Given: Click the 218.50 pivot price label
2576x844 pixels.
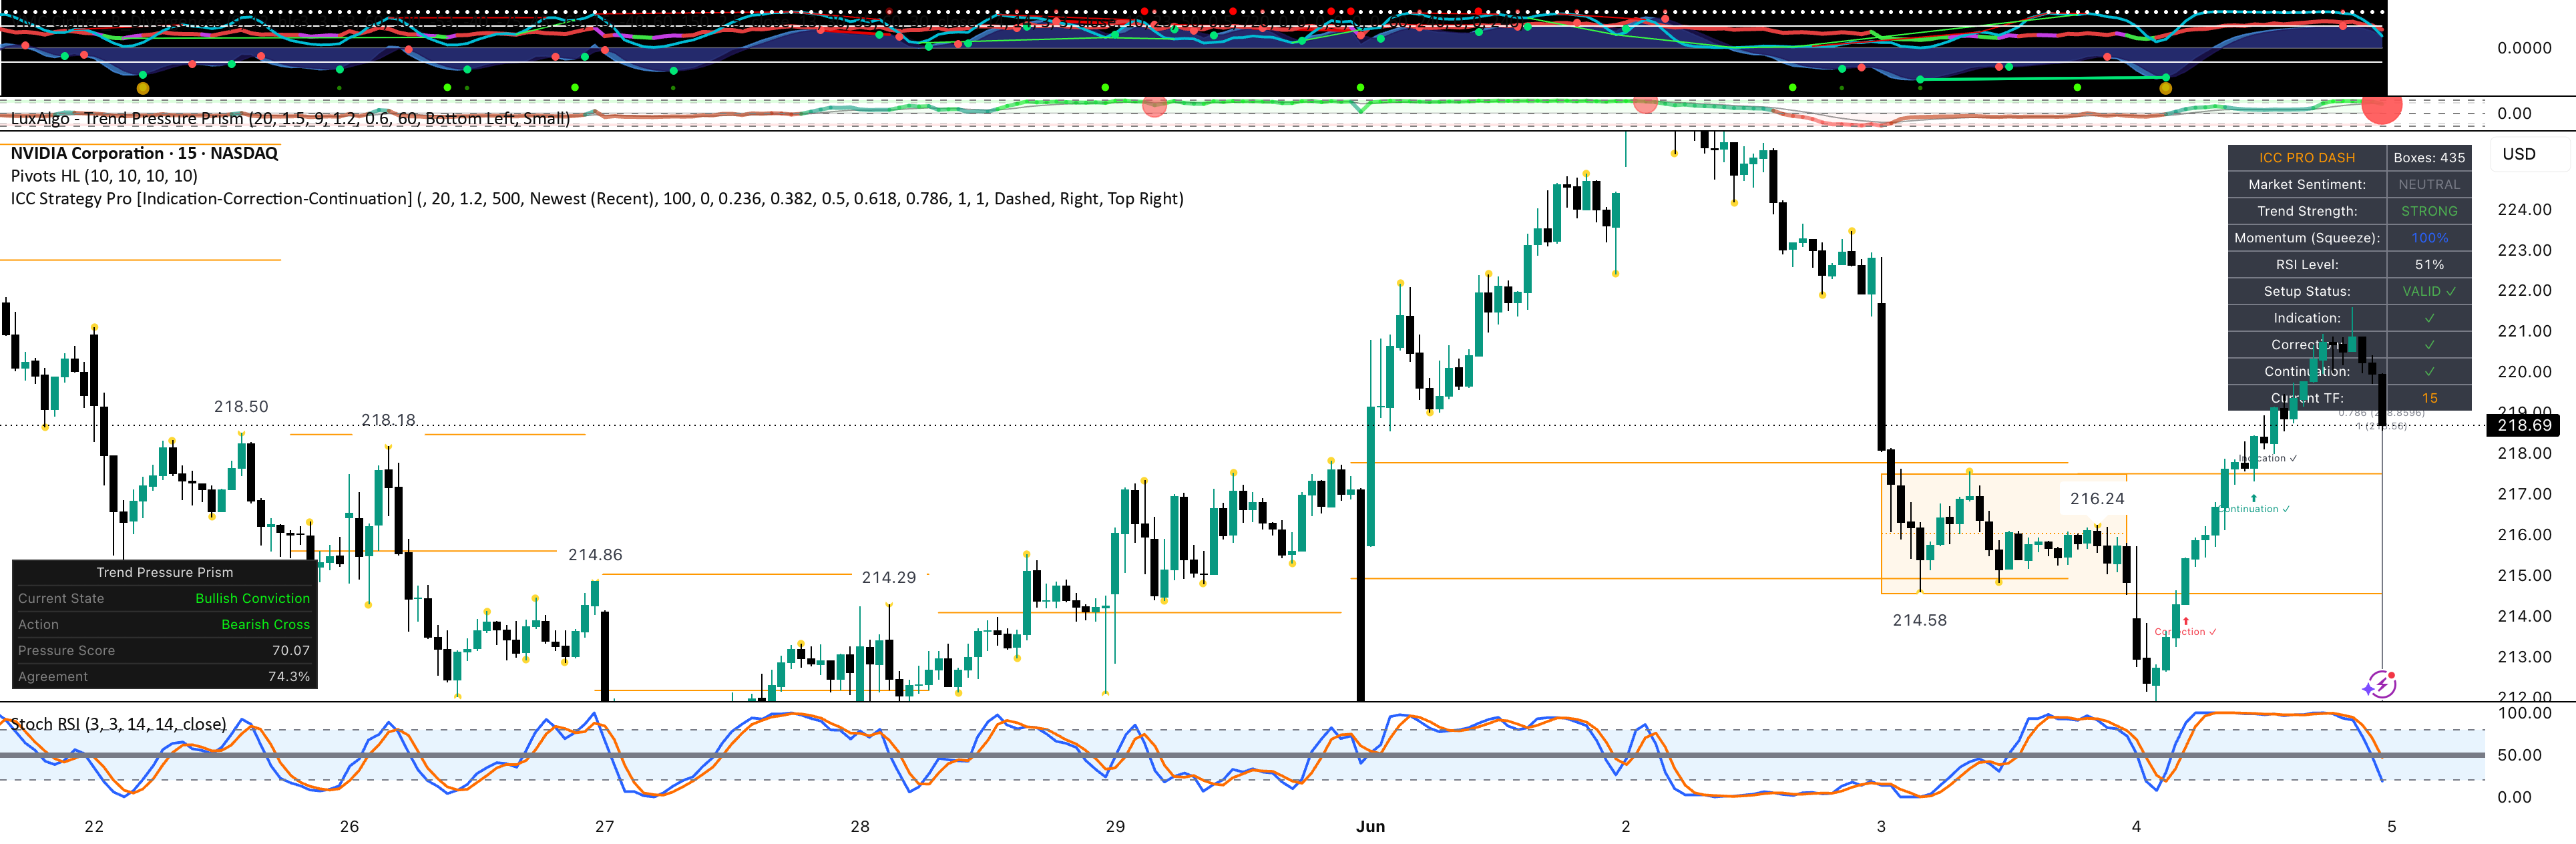Looking at the screenshot, I should [x=241, y=406].
